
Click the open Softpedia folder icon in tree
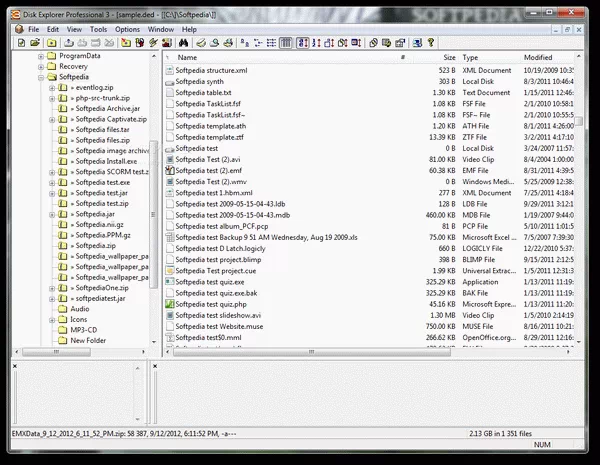click(x=52, y=77)
